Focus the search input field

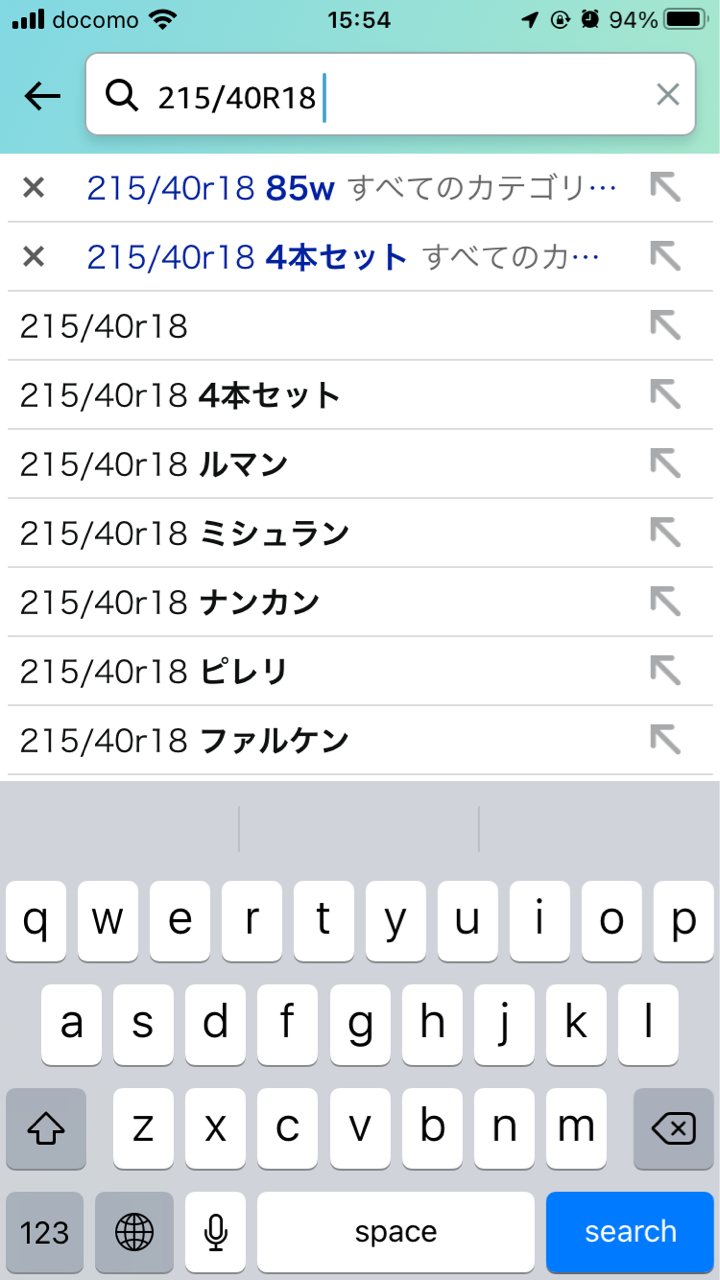tap(400, 96)
